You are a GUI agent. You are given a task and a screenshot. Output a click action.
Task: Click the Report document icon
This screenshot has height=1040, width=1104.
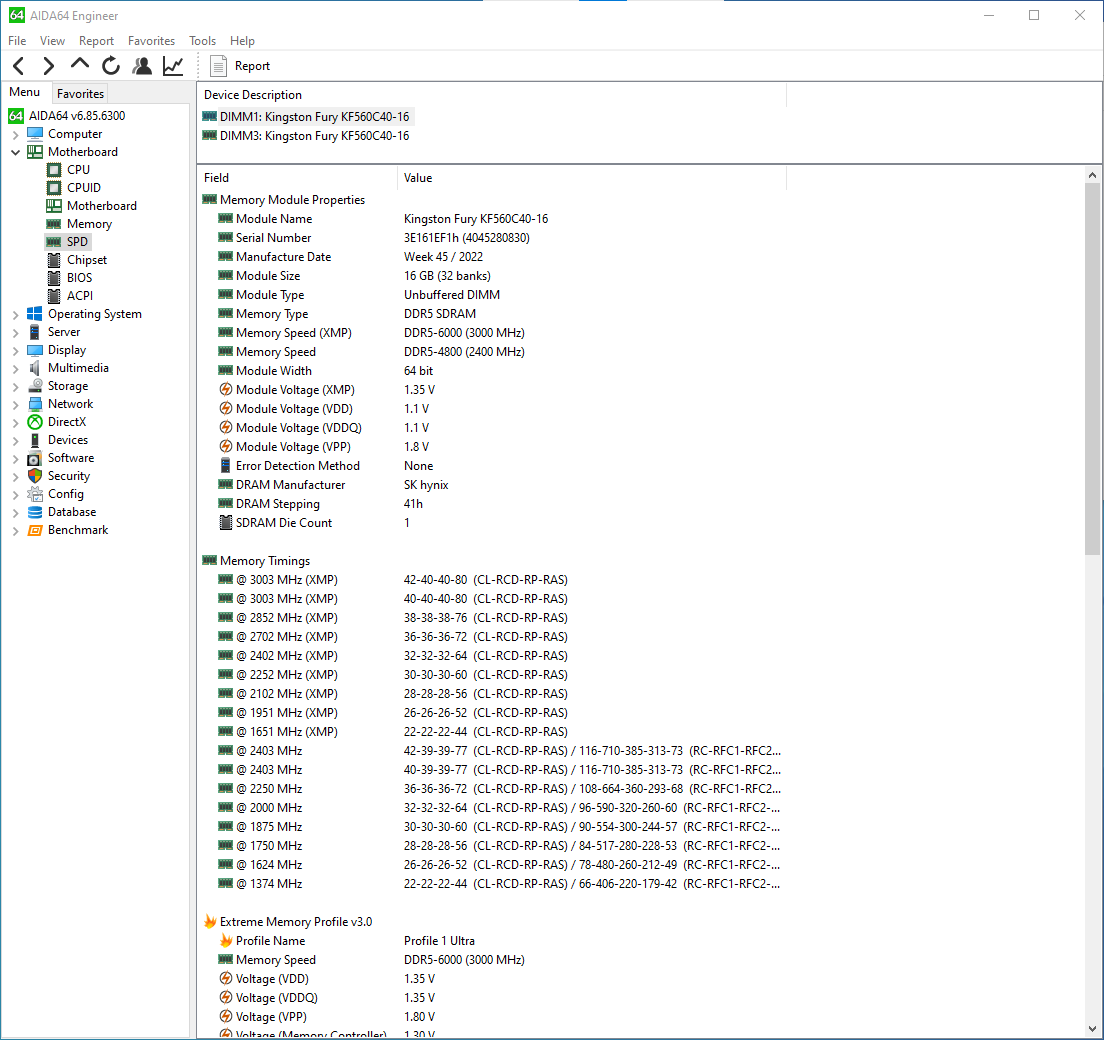218,66
